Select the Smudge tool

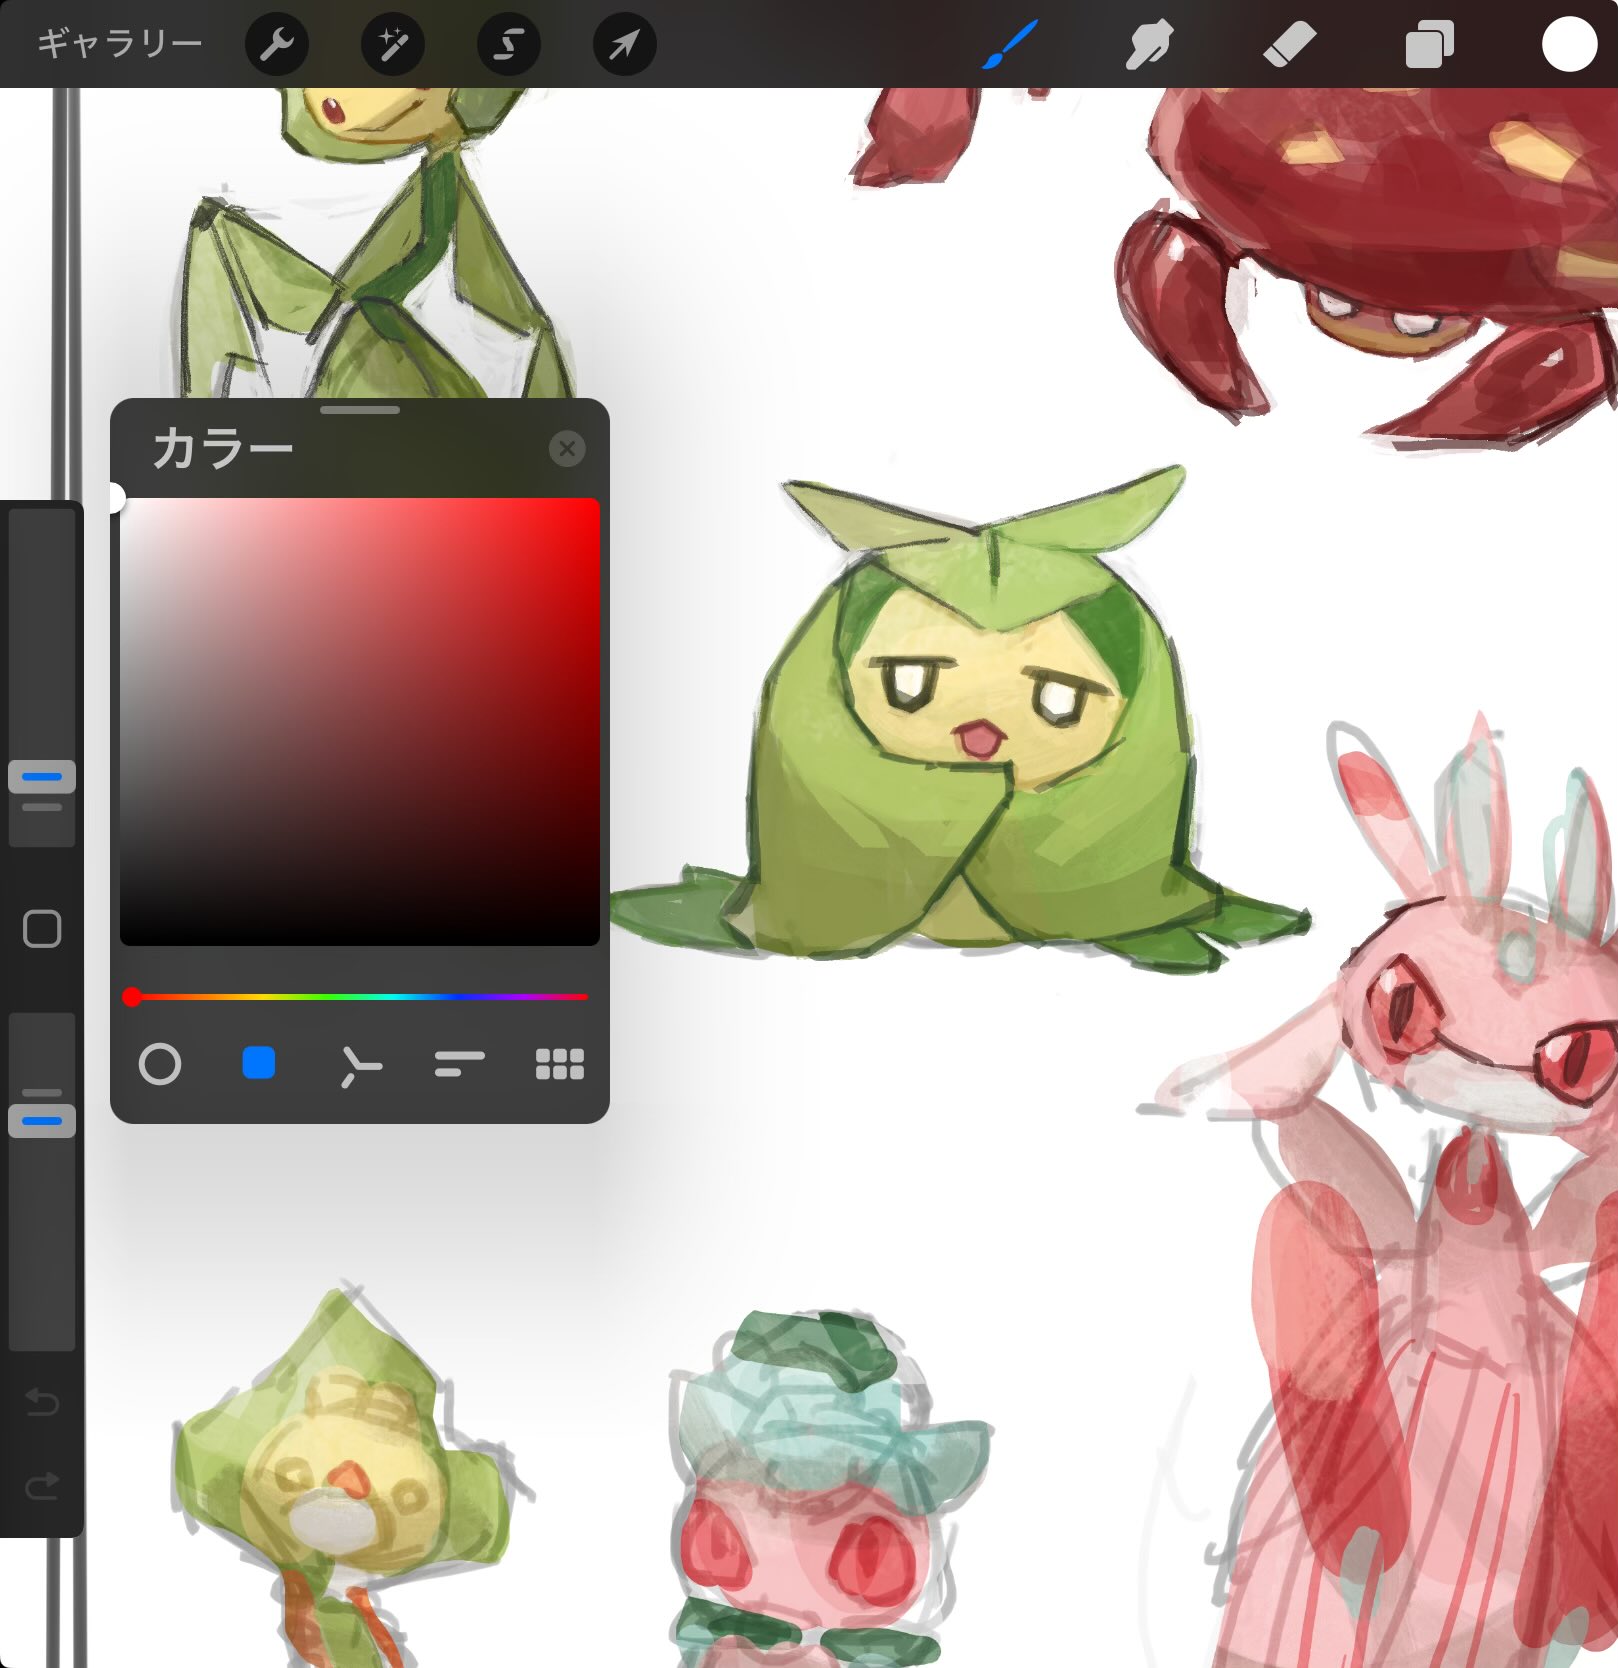(1149, 45)
